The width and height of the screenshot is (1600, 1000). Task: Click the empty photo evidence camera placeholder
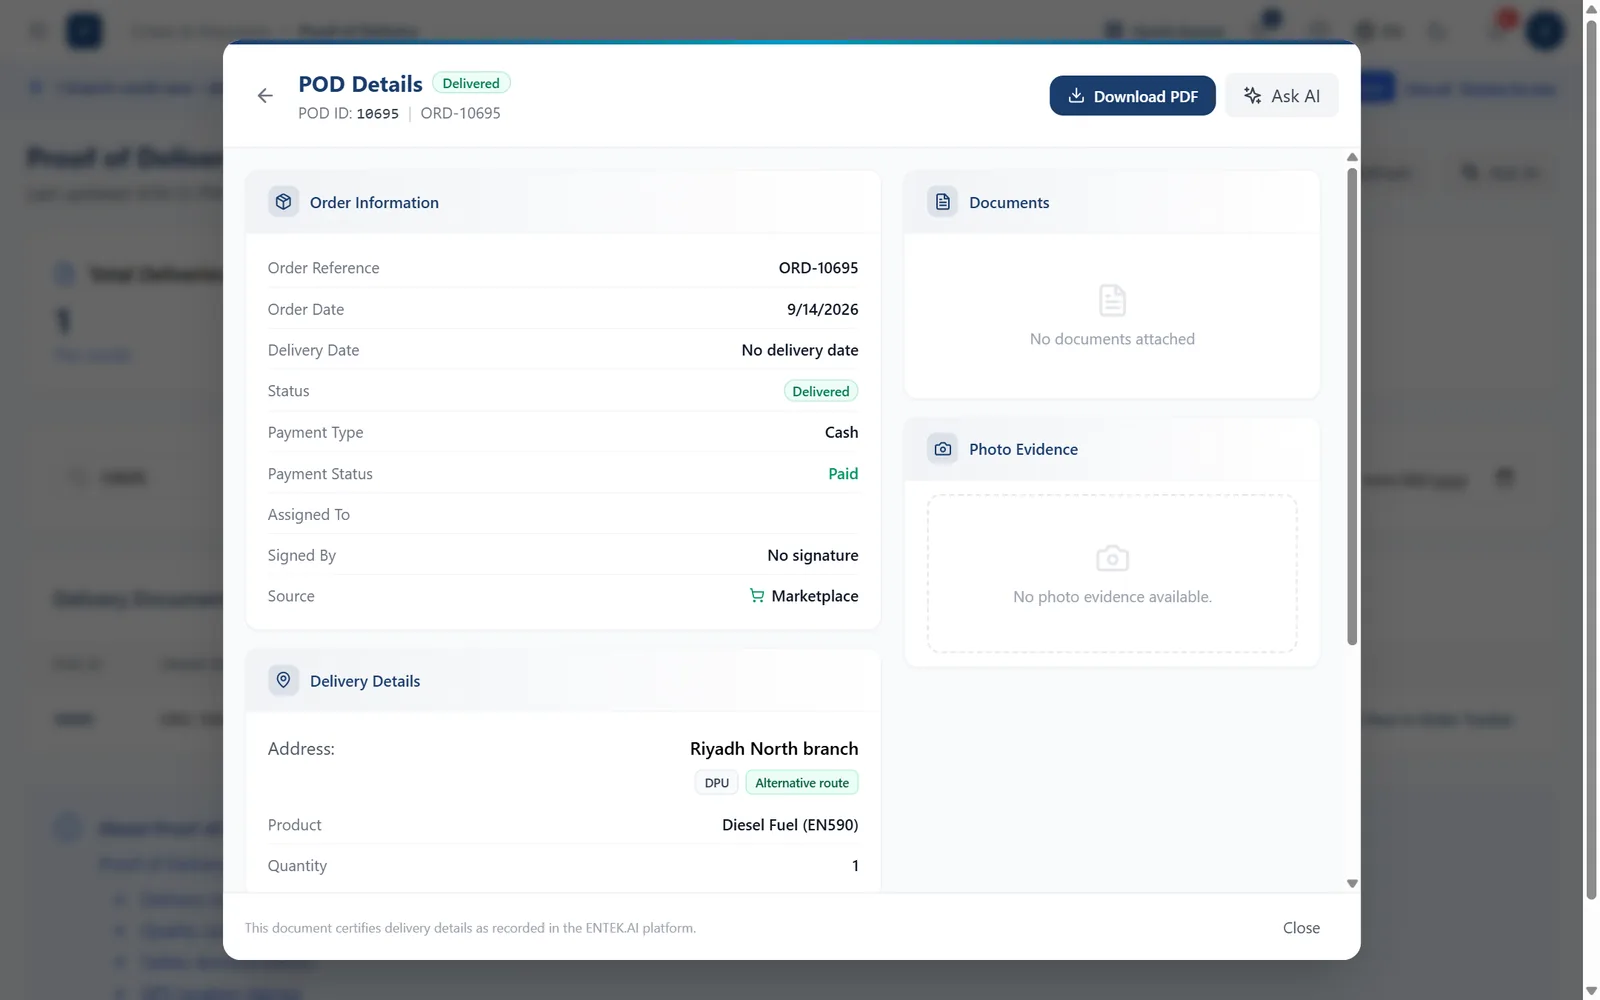(x=1112, y=558)
